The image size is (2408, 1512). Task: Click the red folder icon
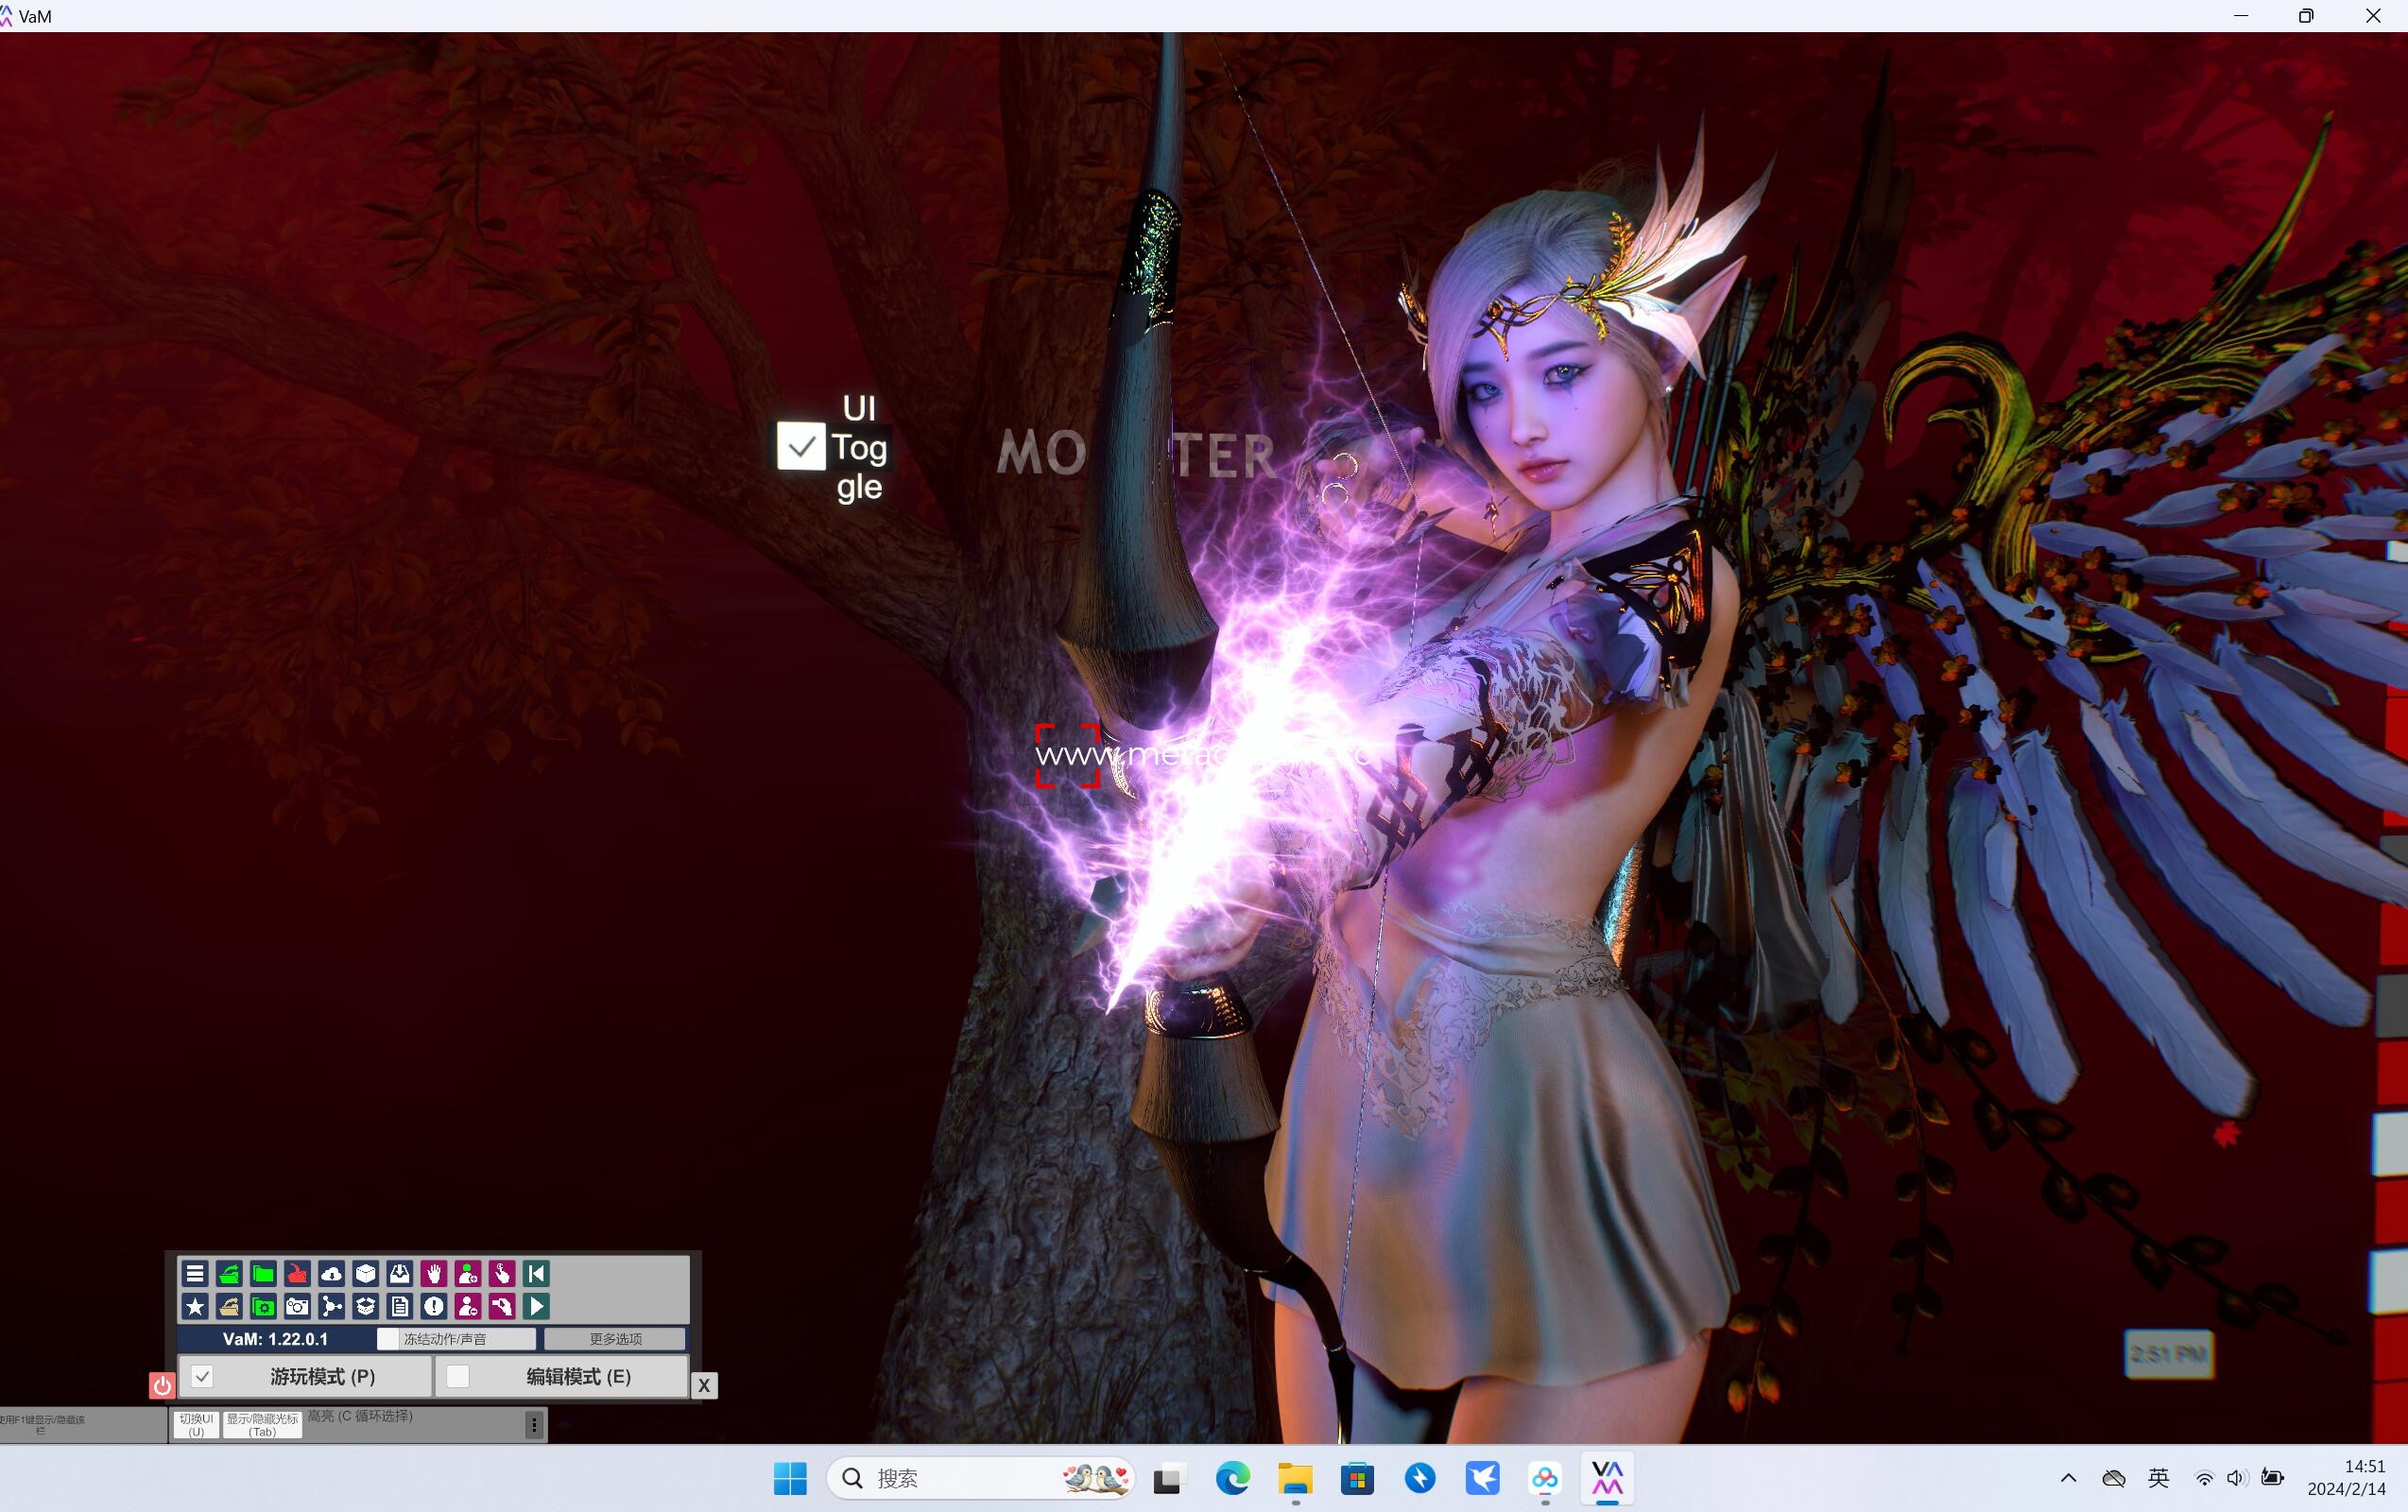pyautogui.click(x=297, y=1273)
